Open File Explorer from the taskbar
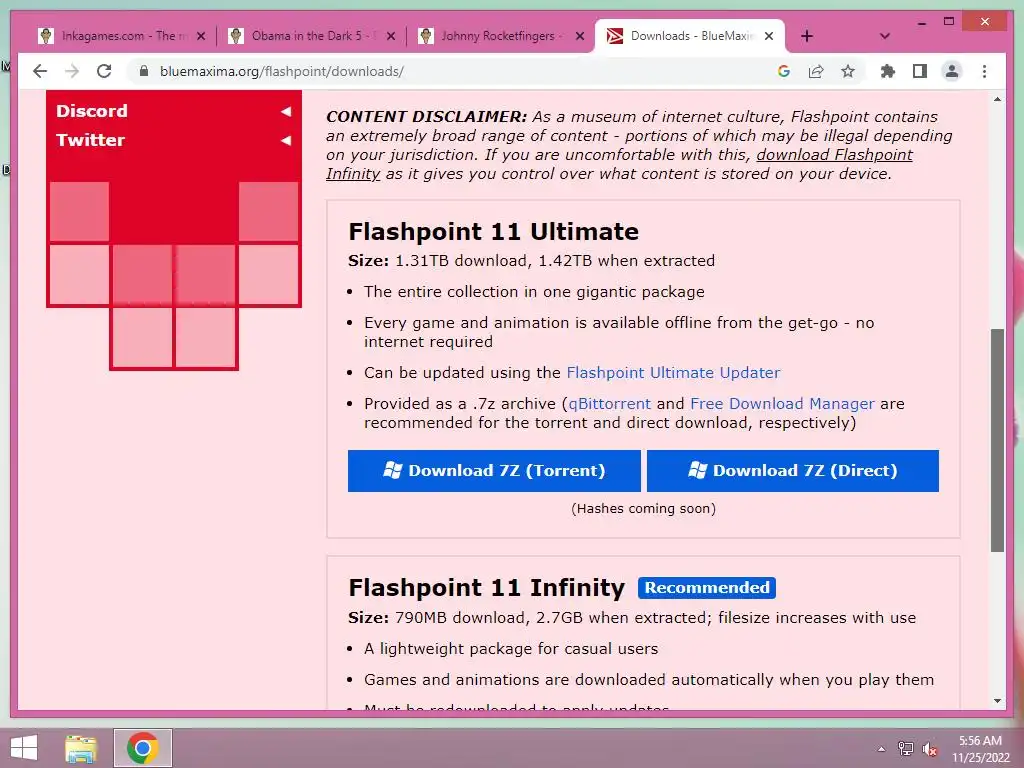 point(81,748)
